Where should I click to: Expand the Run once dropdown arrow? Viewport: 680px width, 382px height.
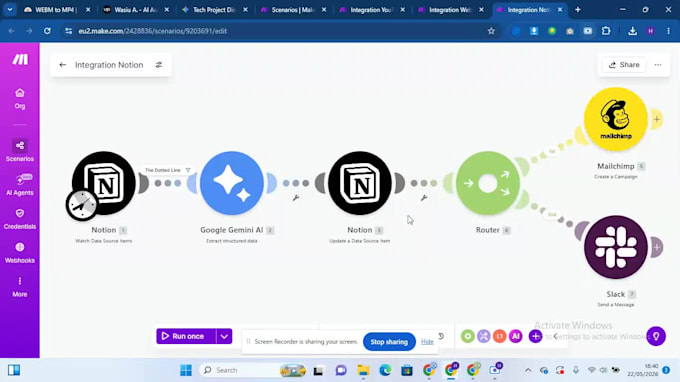[x=224, y=336]
